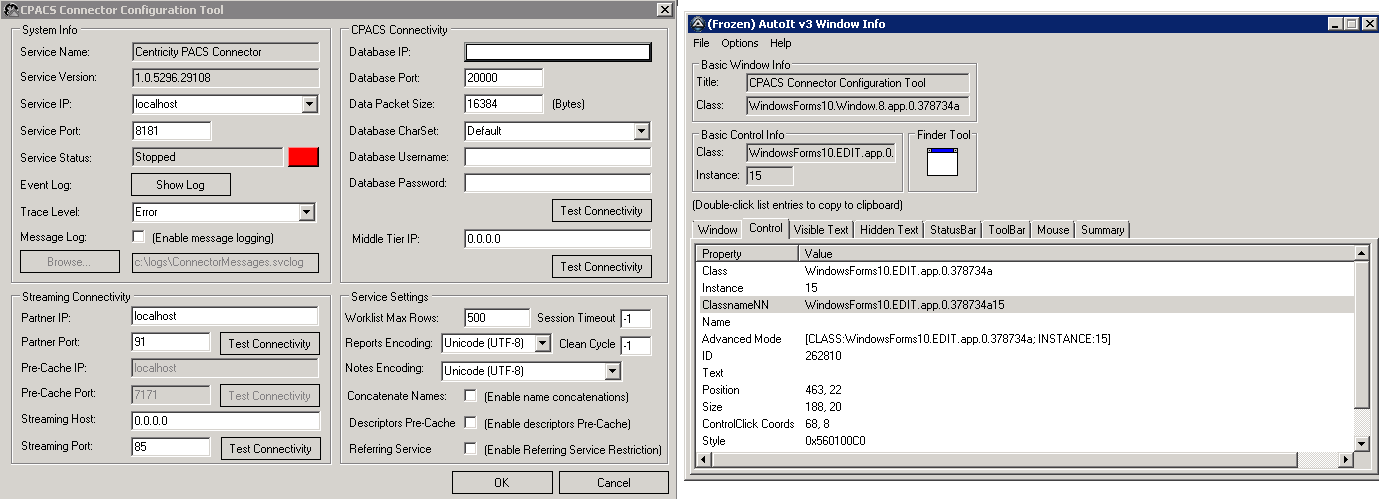Switch to the StatusBar tab
The height and width of the screenshot is (499, 1379).
[x=953, y=230]
